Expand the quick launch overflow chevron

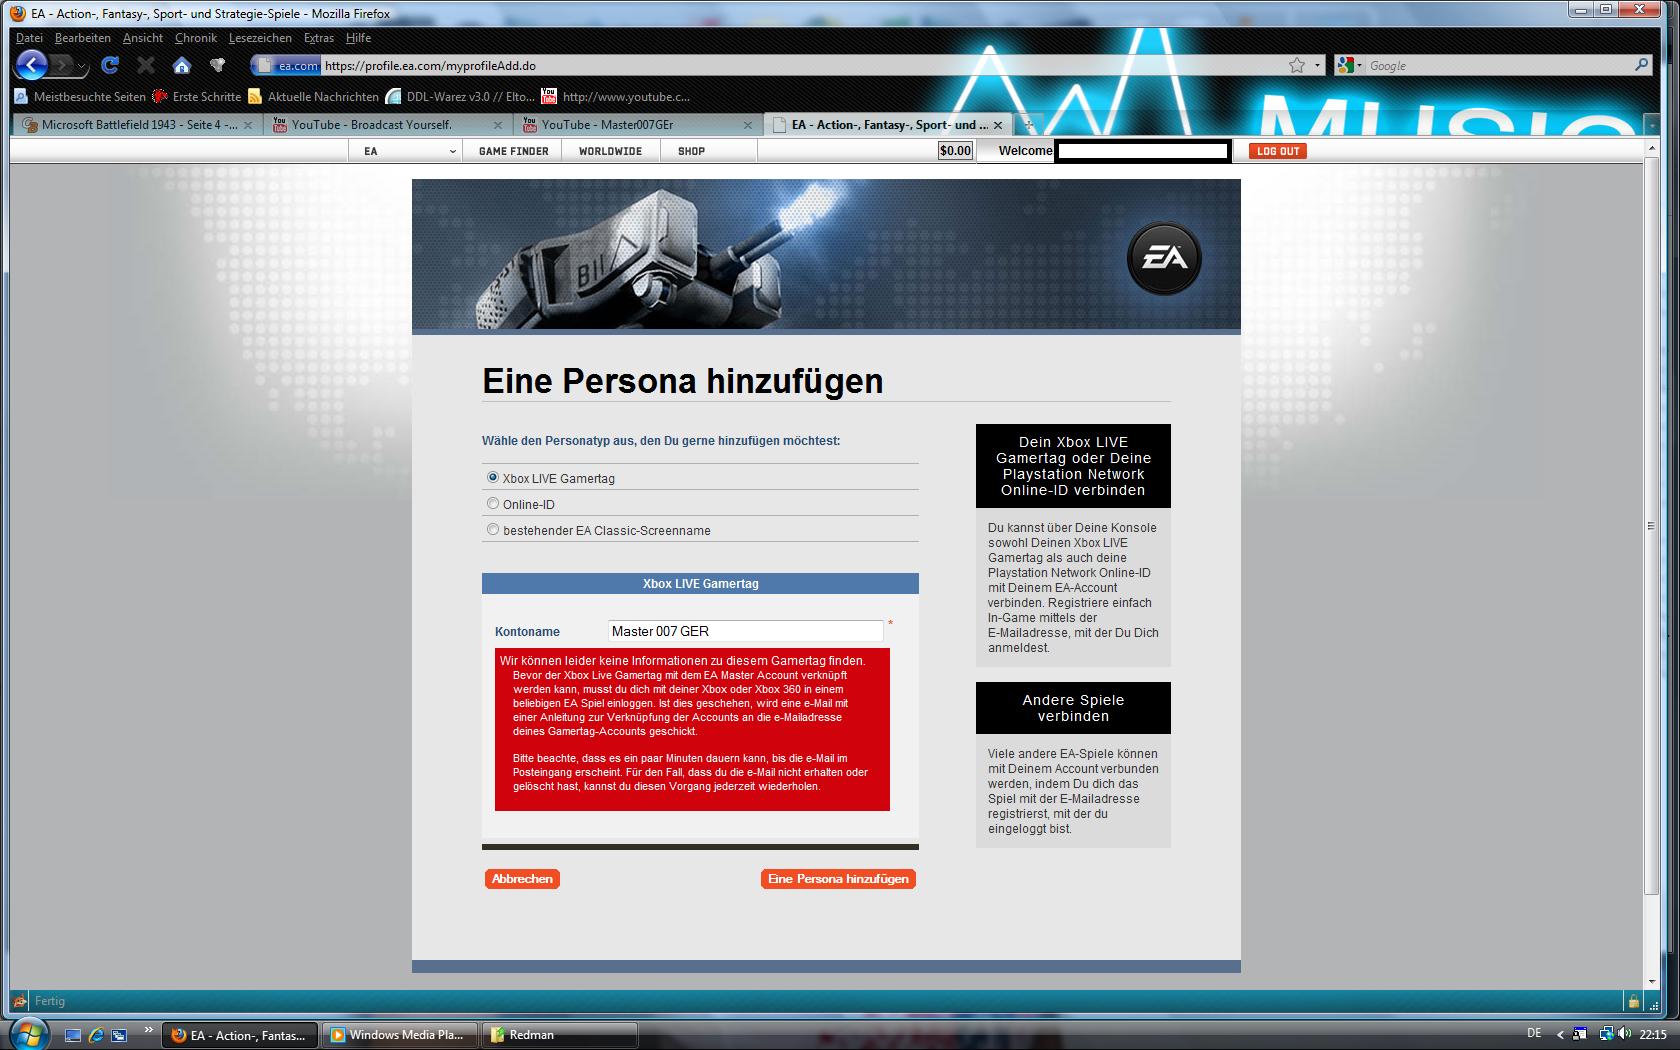click(x=149, y=1029)
